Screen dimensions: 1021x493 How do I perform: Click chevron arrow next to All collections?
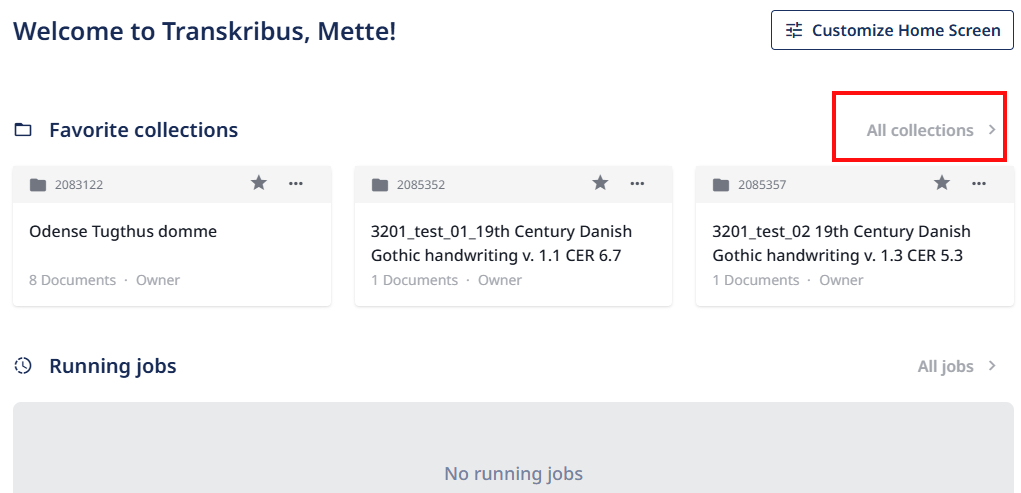[x=992, y=130]
